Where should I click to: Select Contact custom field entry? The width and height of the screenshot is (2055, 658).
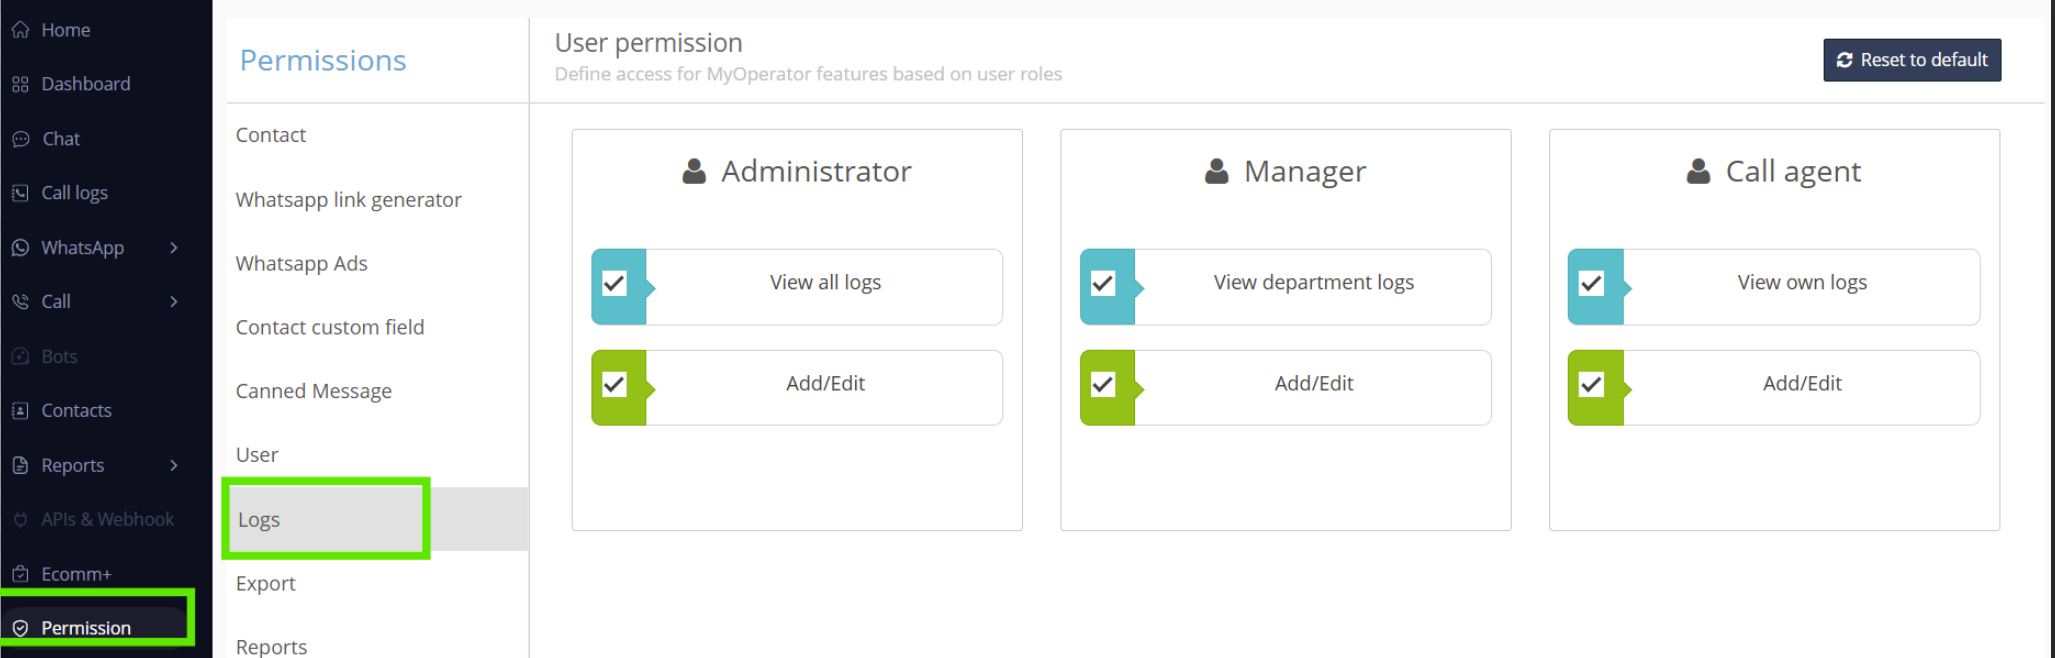(330, 327)
